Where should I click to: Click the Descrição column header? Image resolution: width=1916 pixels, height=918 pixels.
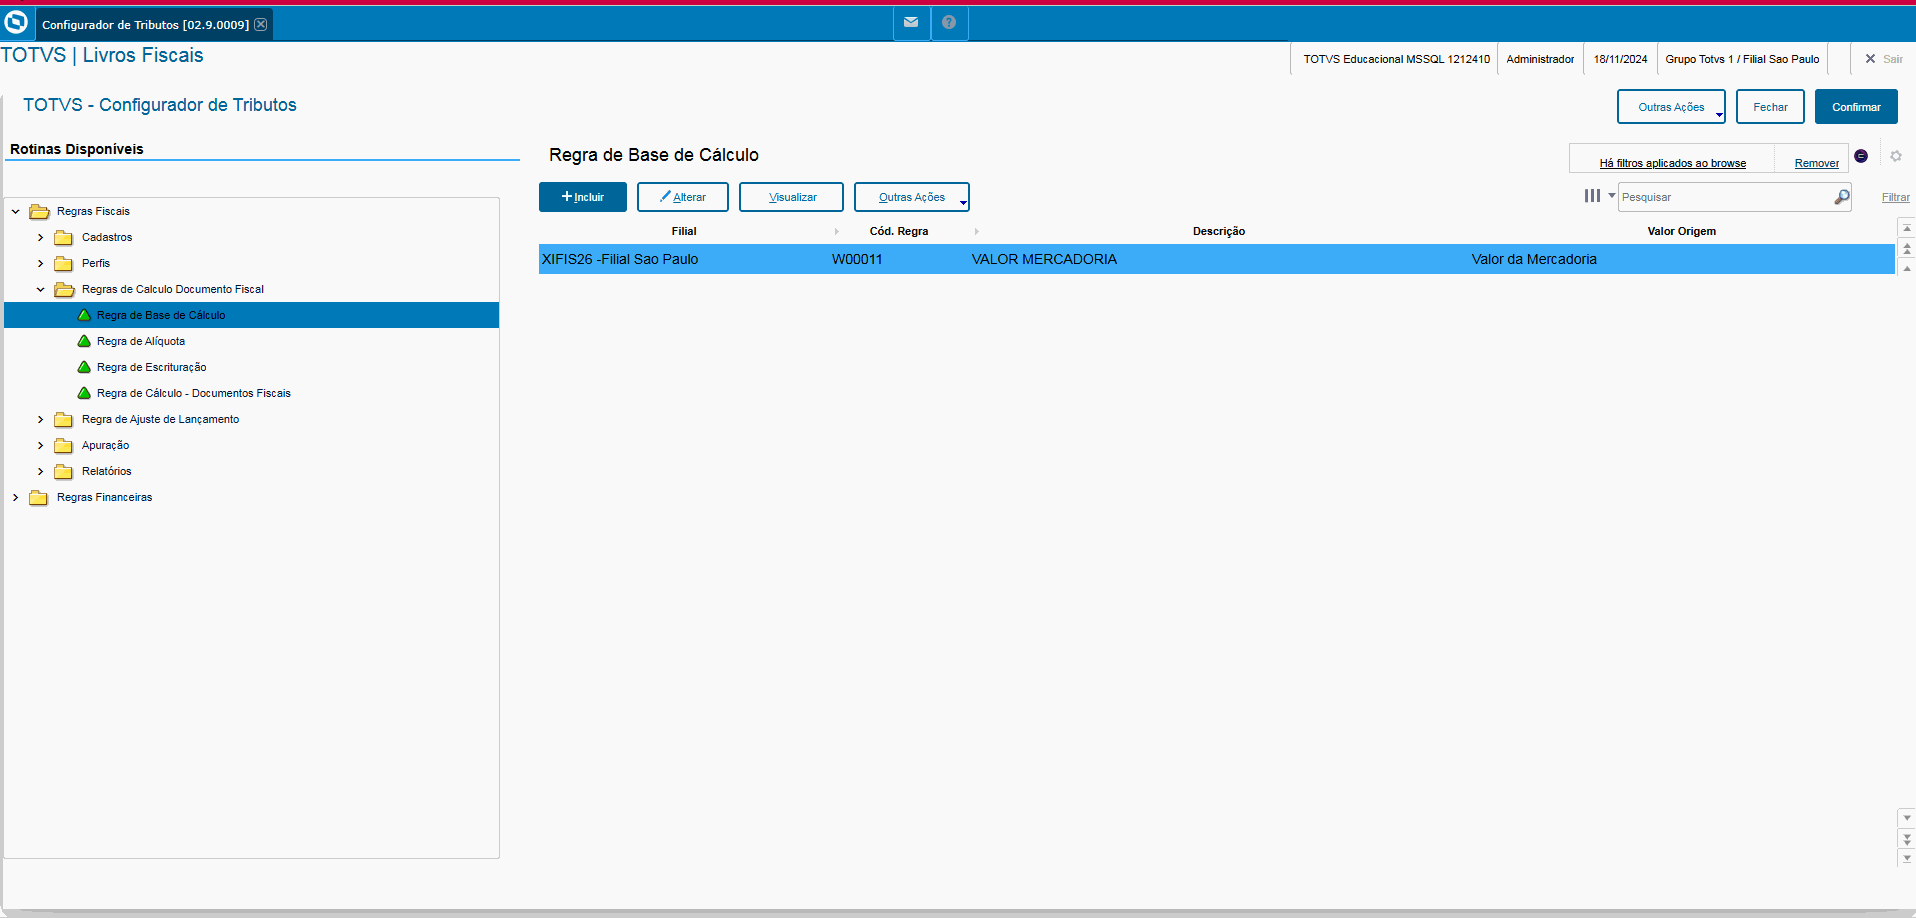(1219, 231)
